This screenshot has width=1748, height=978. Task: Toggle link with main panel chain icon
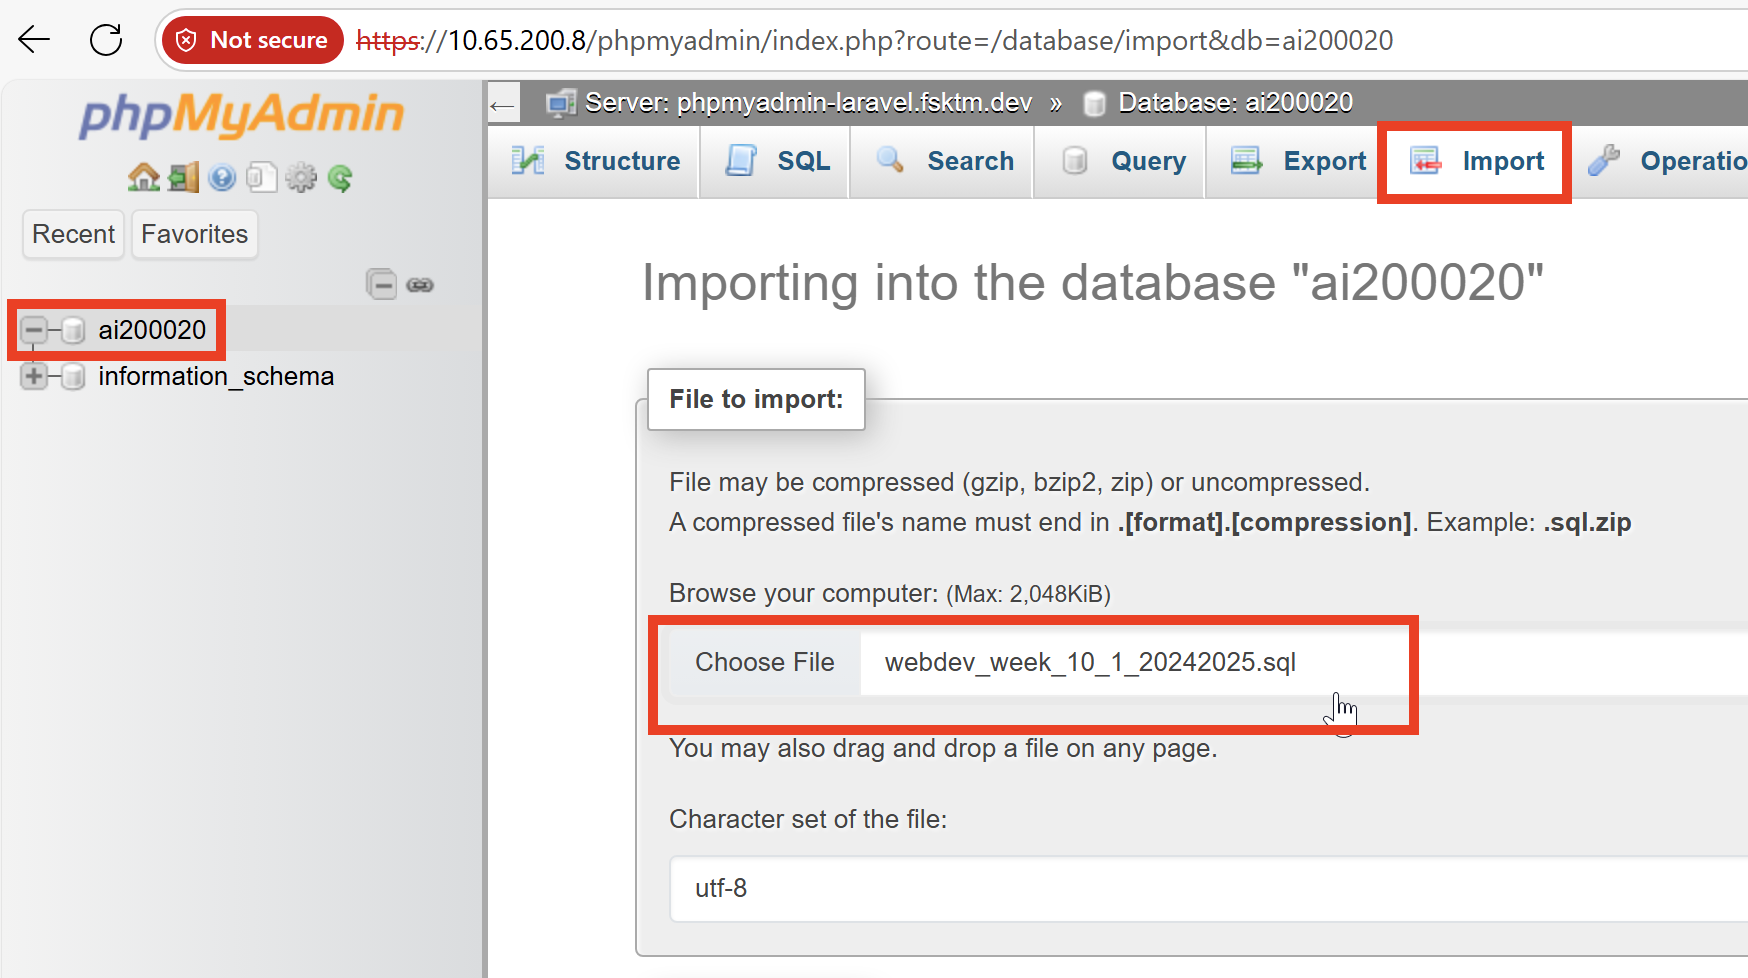[x=420, y=285]
